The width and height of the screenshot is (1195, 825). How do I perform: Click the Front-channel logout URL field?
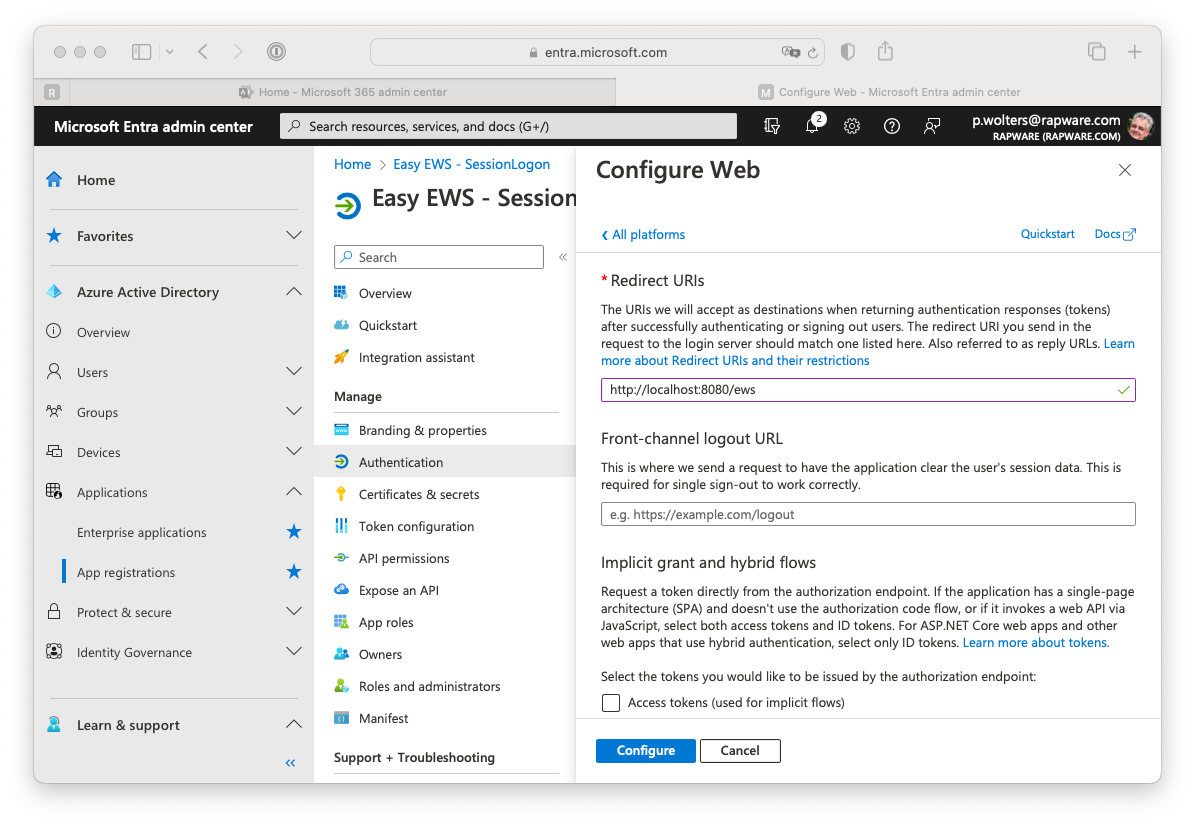point(868,514)
